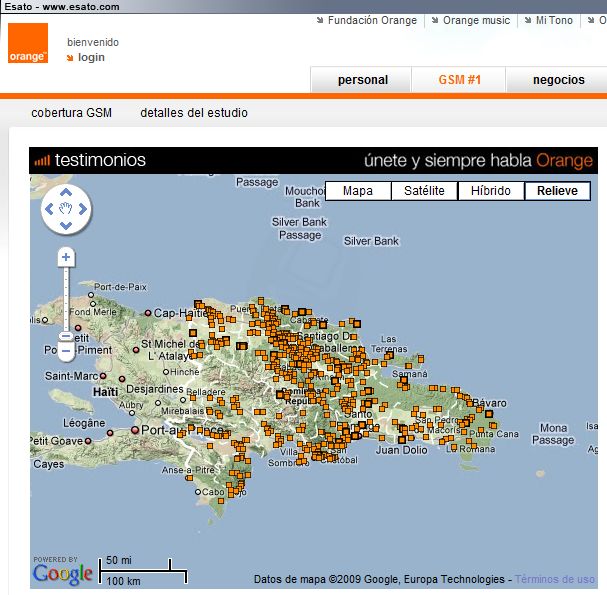Click the Mona Passage map label
This screenshot has height=595, width=607.
[553, 434]
